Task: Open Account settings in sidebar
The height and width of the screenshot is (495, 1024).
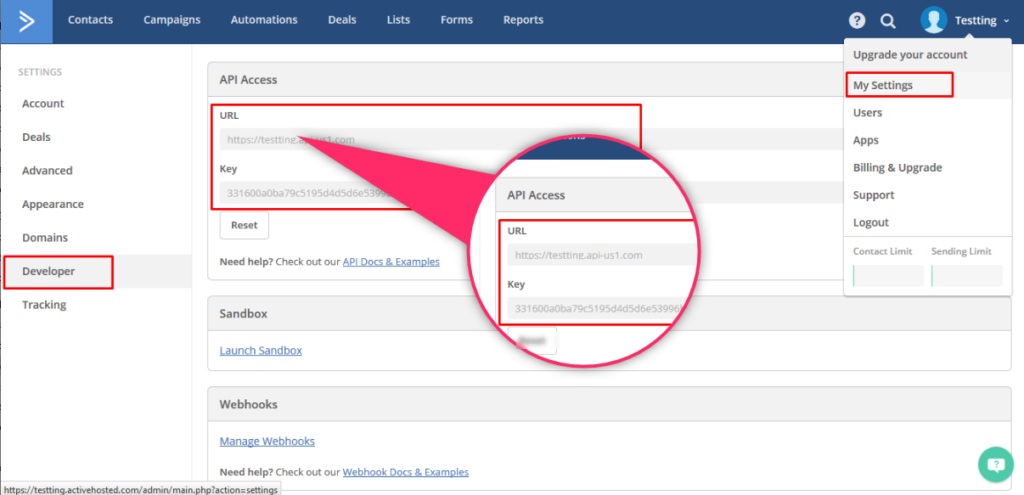Action: pyautogui.click(x=43, y=103)
